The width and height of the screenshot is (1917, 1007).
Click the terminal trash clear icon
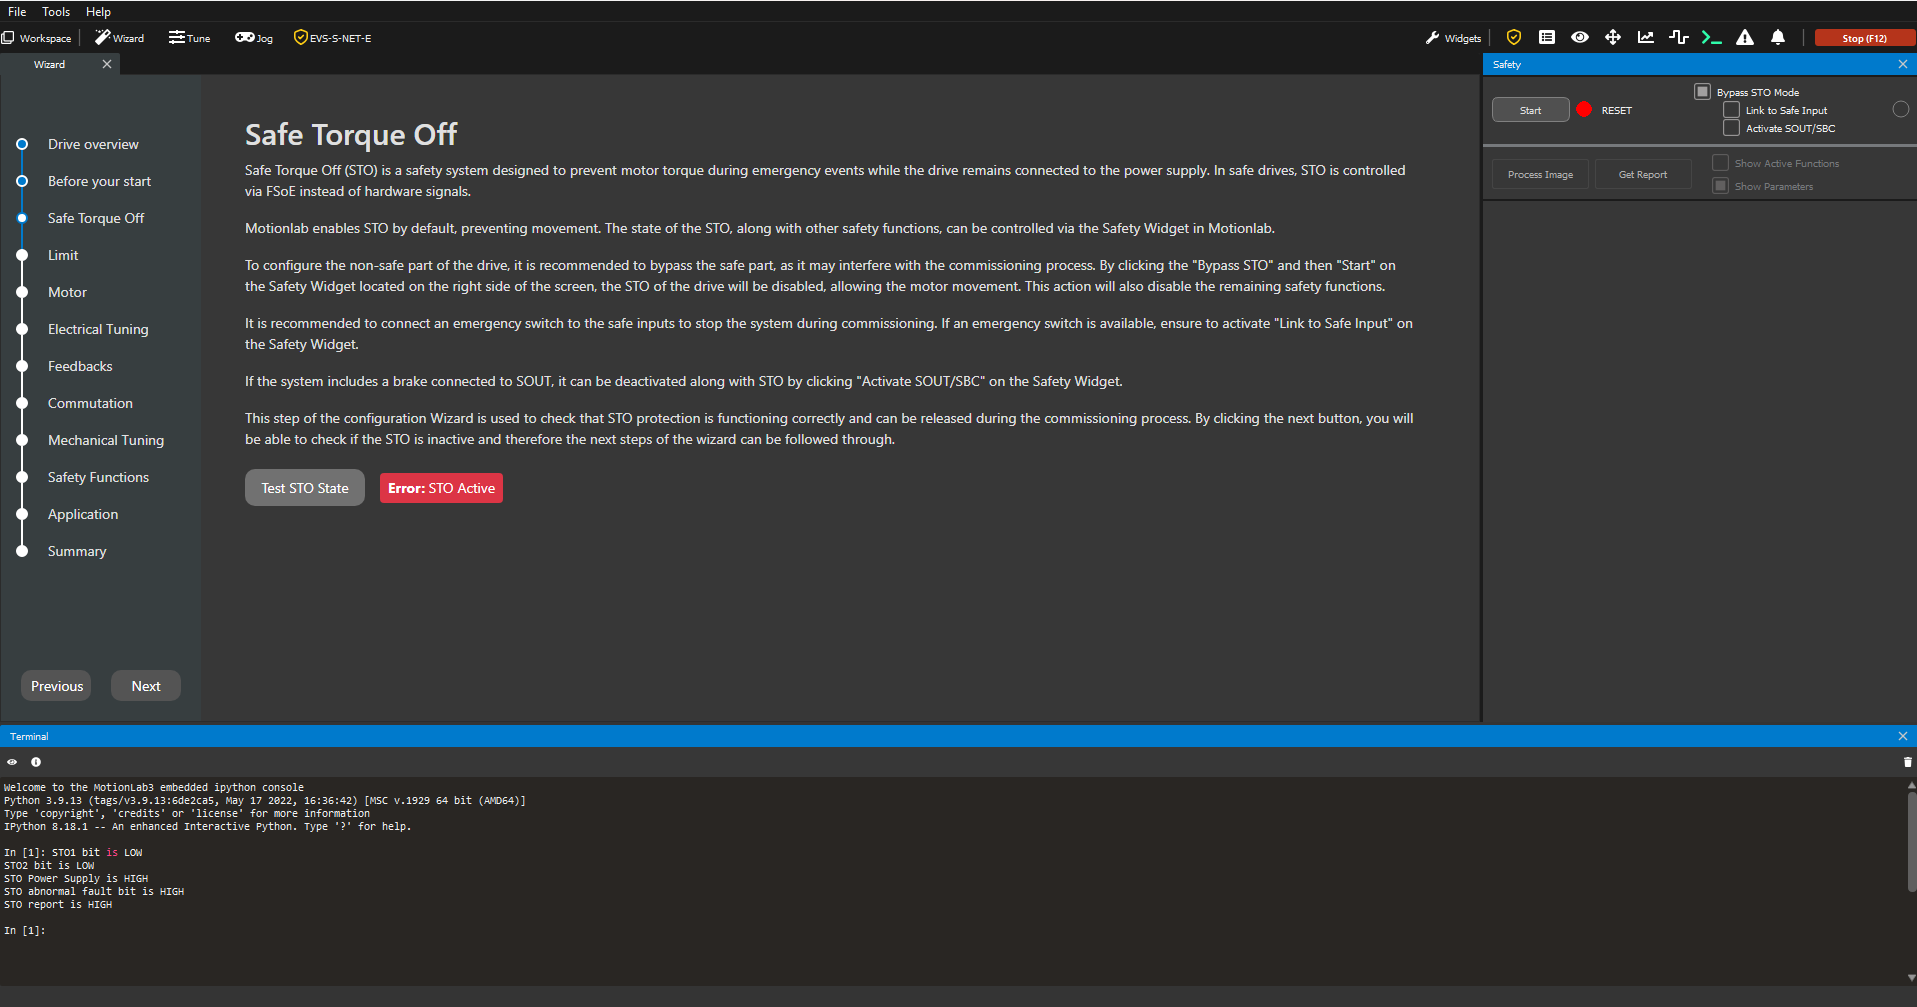(x=1907, y=762)
